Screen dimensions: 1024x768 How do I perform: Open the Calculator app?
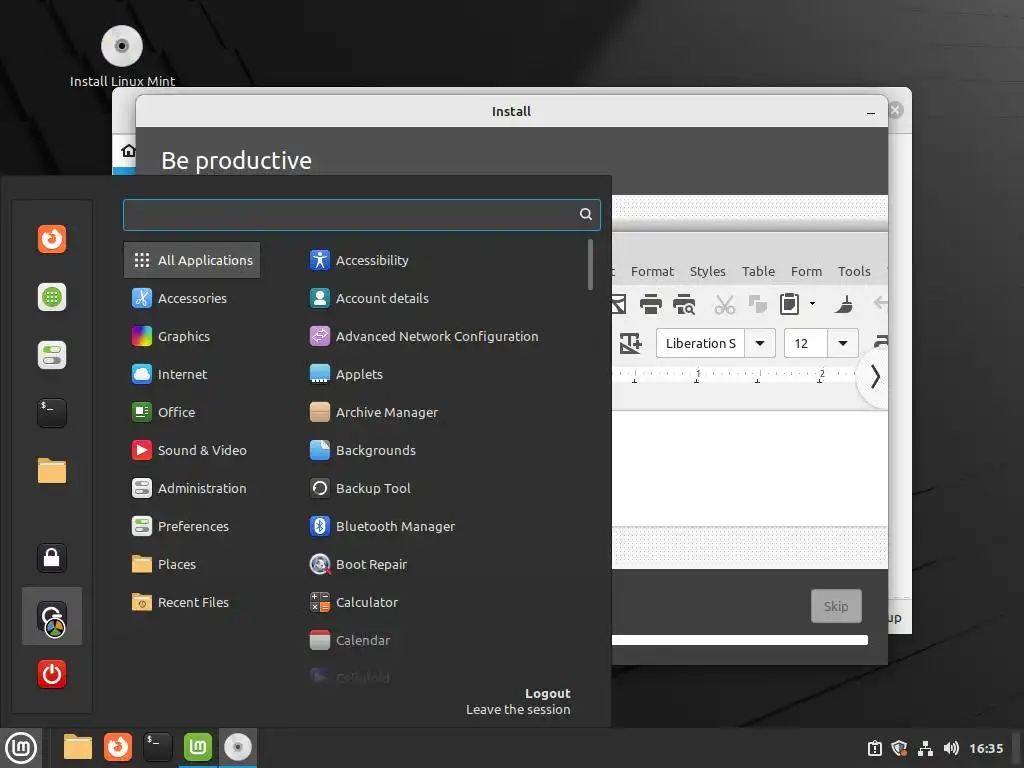(x=353, y=602)
